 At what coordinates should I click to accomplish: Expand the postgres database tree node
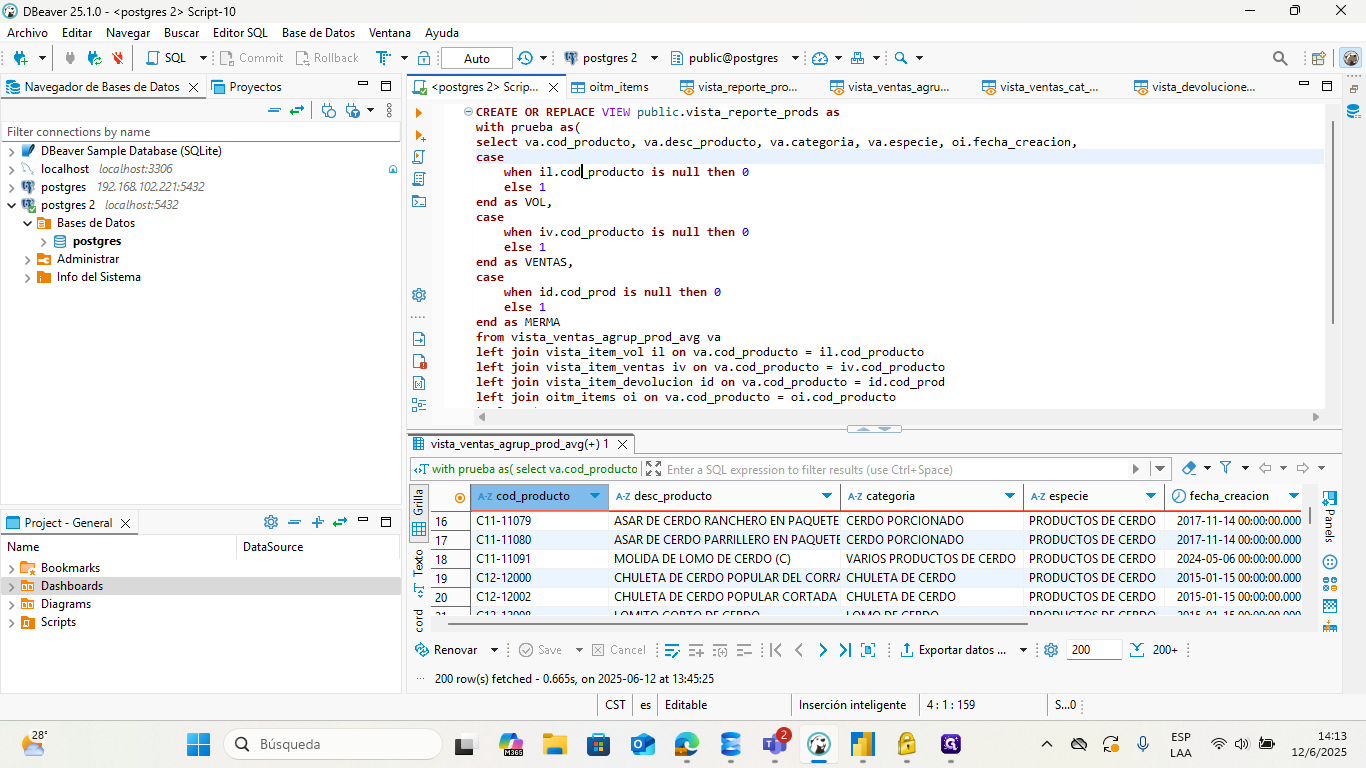pos(44,241)
